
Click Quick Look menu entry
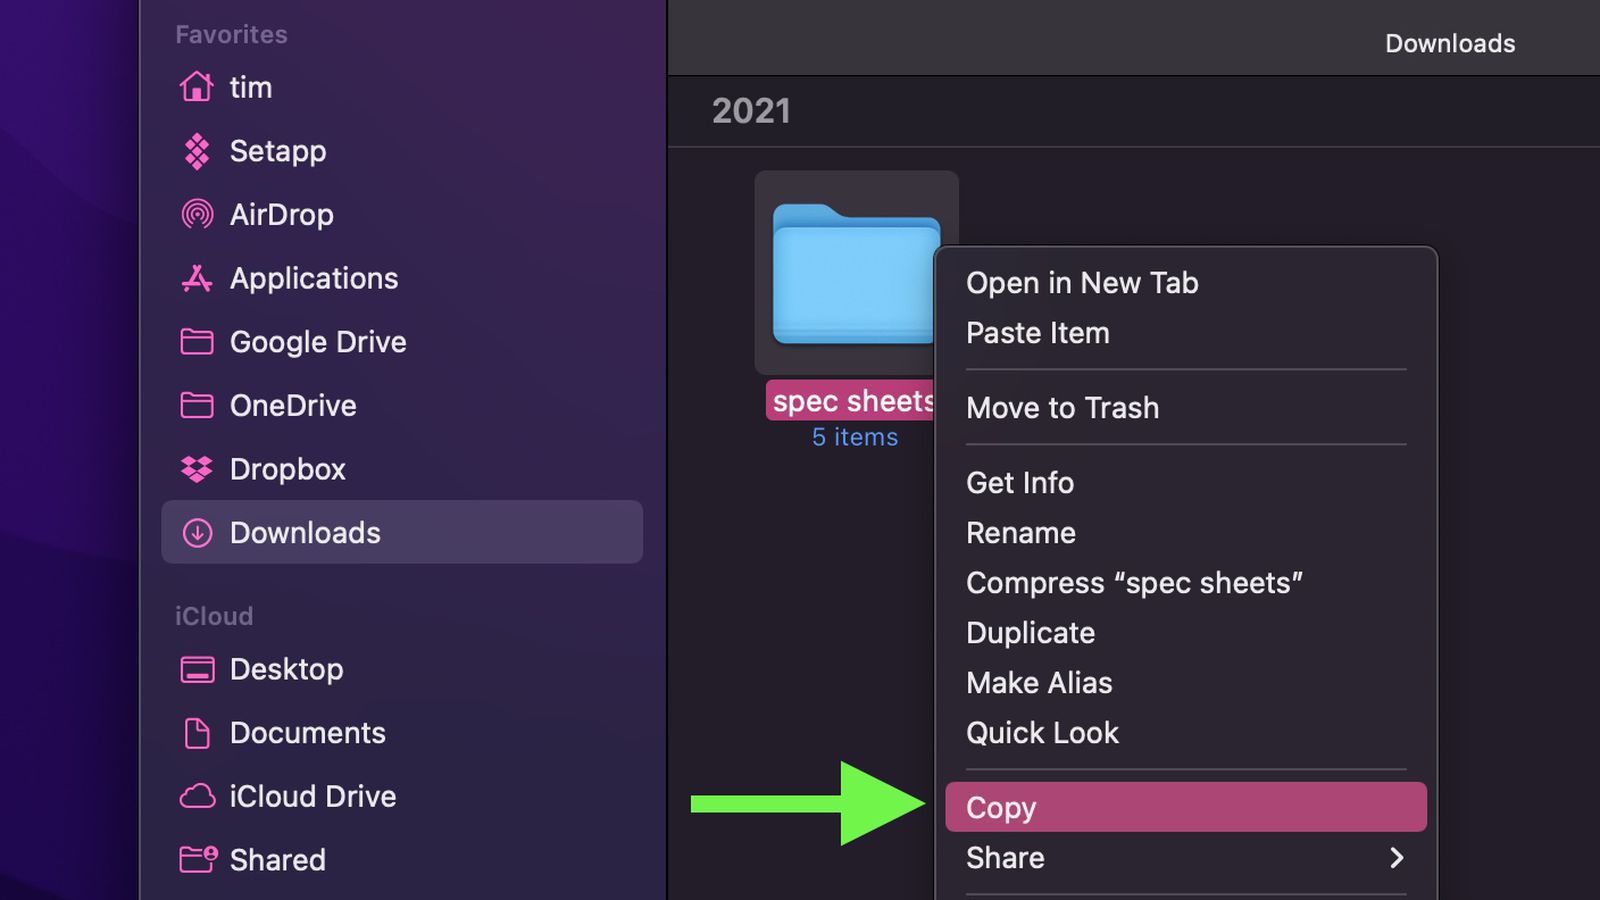pyautogui.click(x=1041, y=733)
